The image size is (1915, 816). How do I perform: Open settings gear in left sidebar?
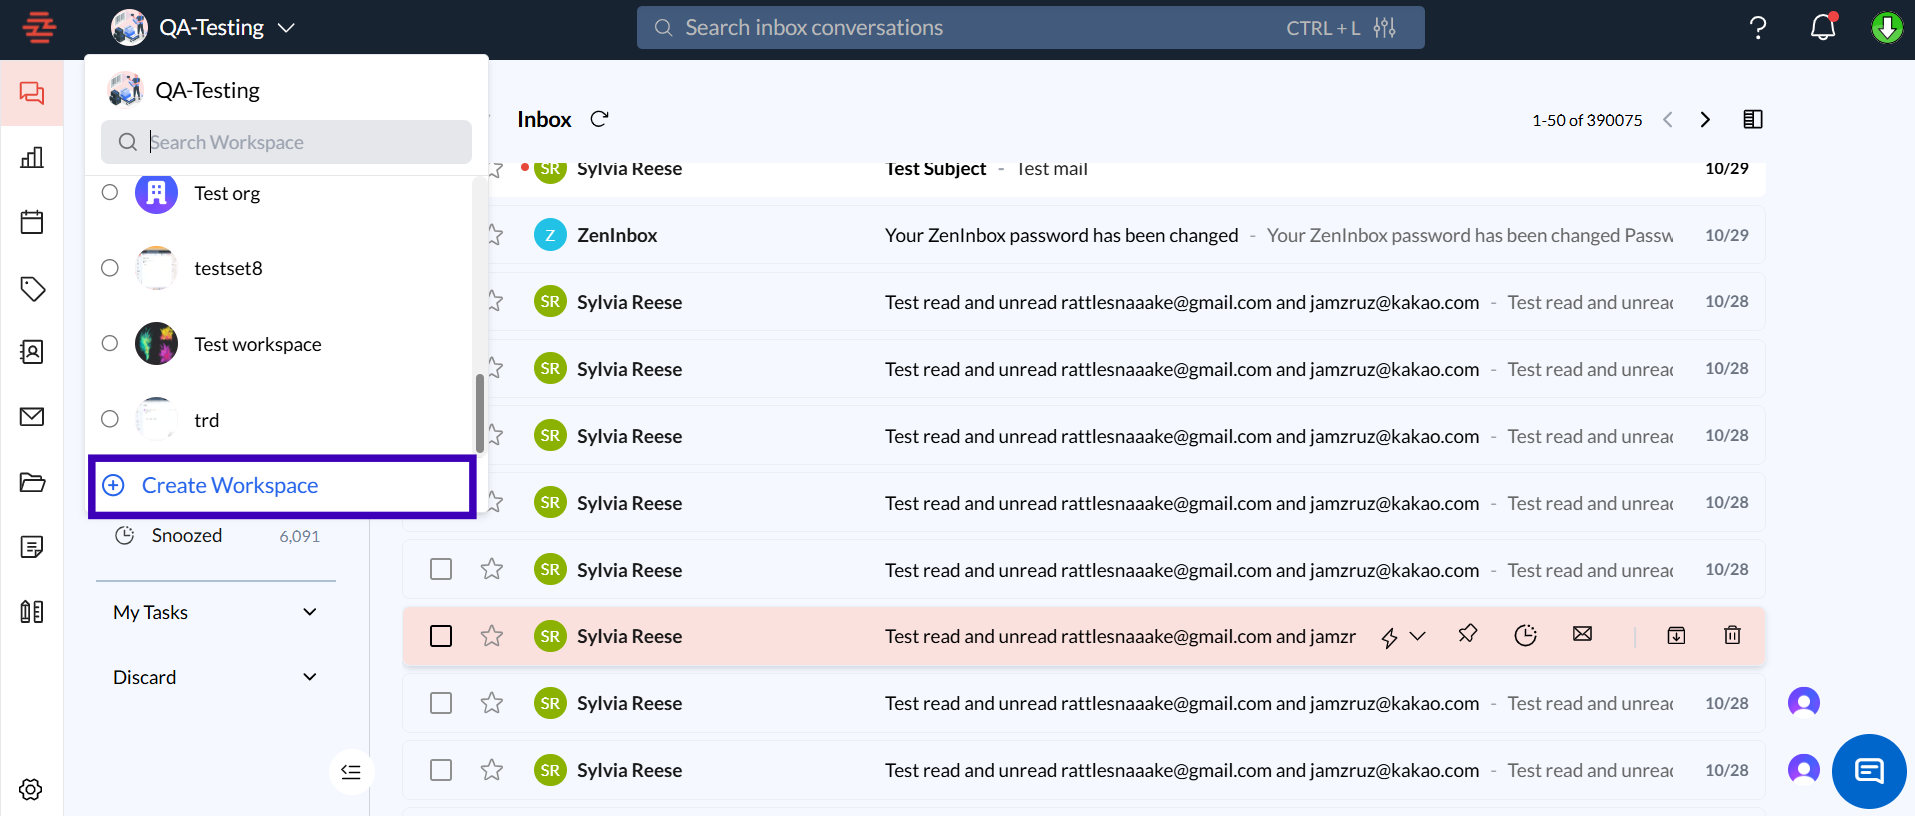pyautogui.click(x=31, y=789)
